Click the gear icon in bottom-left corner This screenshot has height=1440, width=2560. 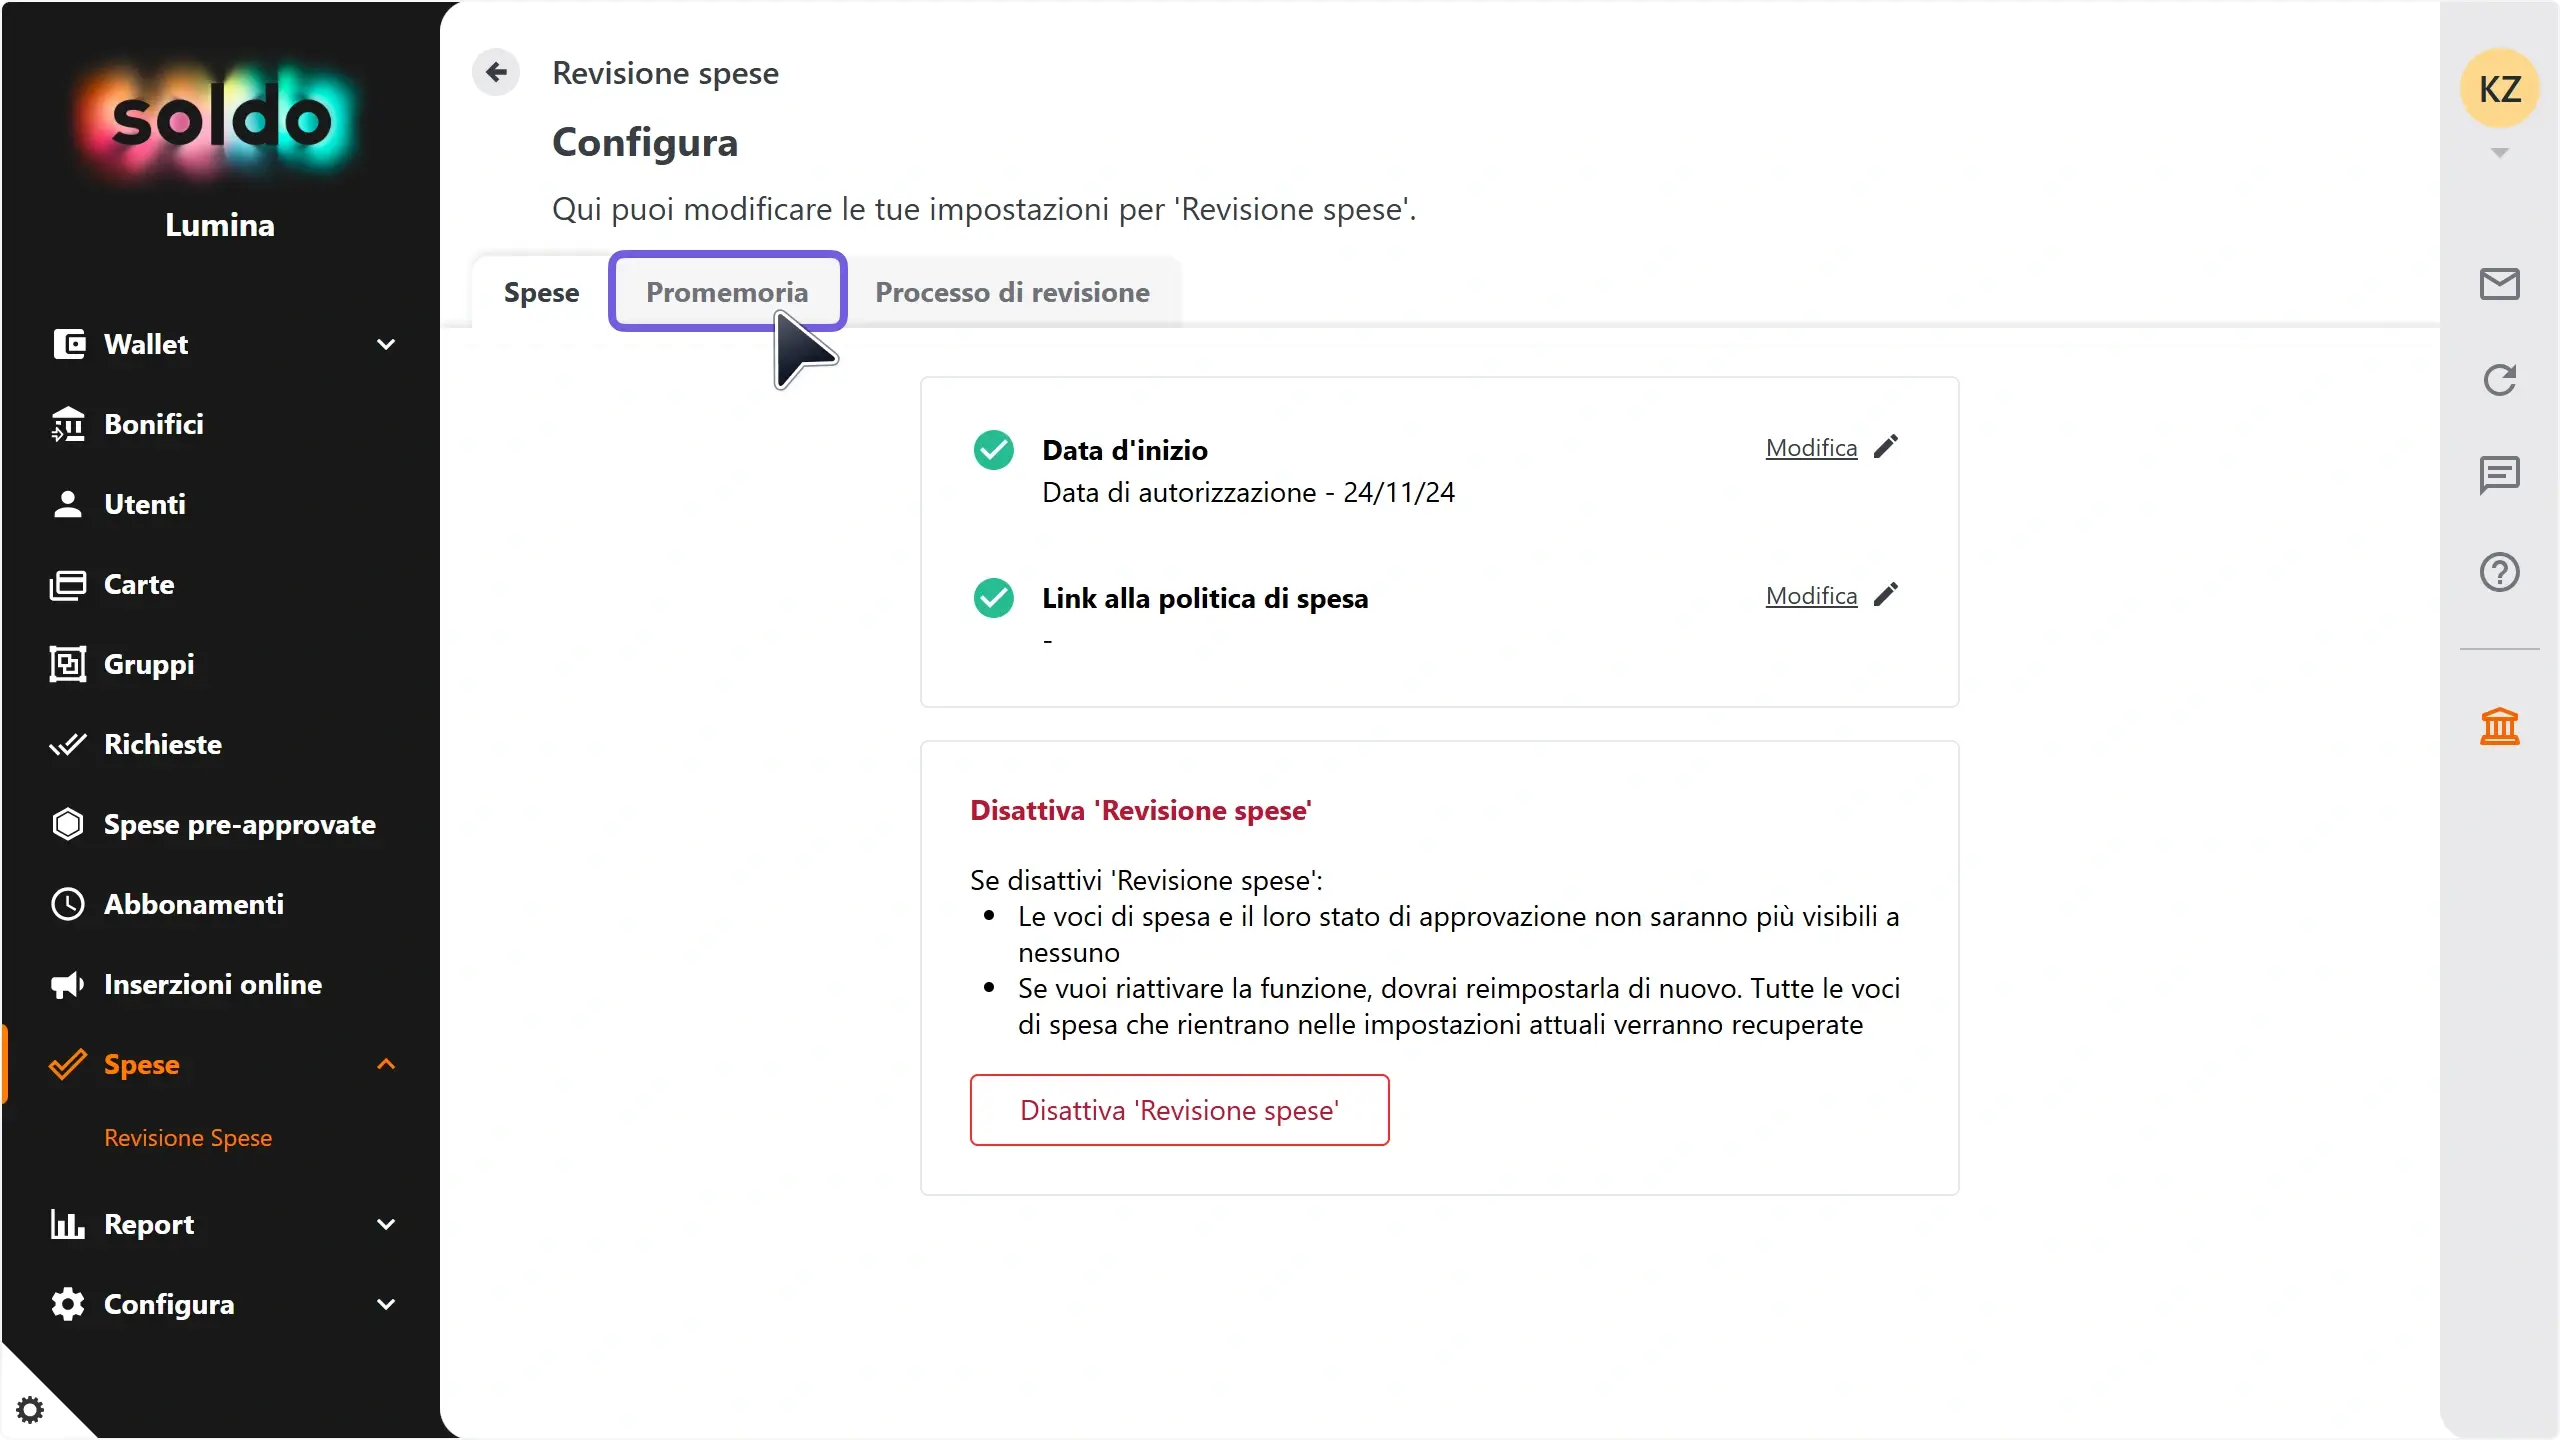(x=30, y=1410)
